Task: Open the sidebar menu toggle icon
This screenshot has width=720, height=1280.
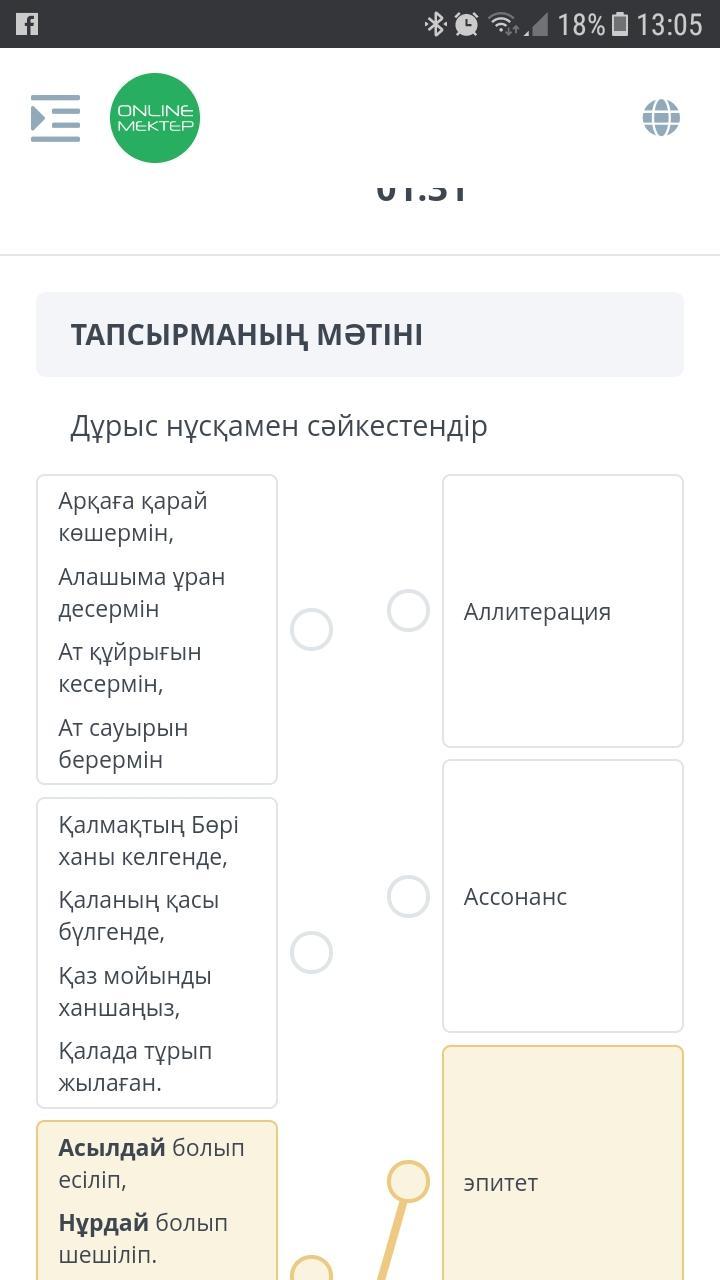Action: 55,118
